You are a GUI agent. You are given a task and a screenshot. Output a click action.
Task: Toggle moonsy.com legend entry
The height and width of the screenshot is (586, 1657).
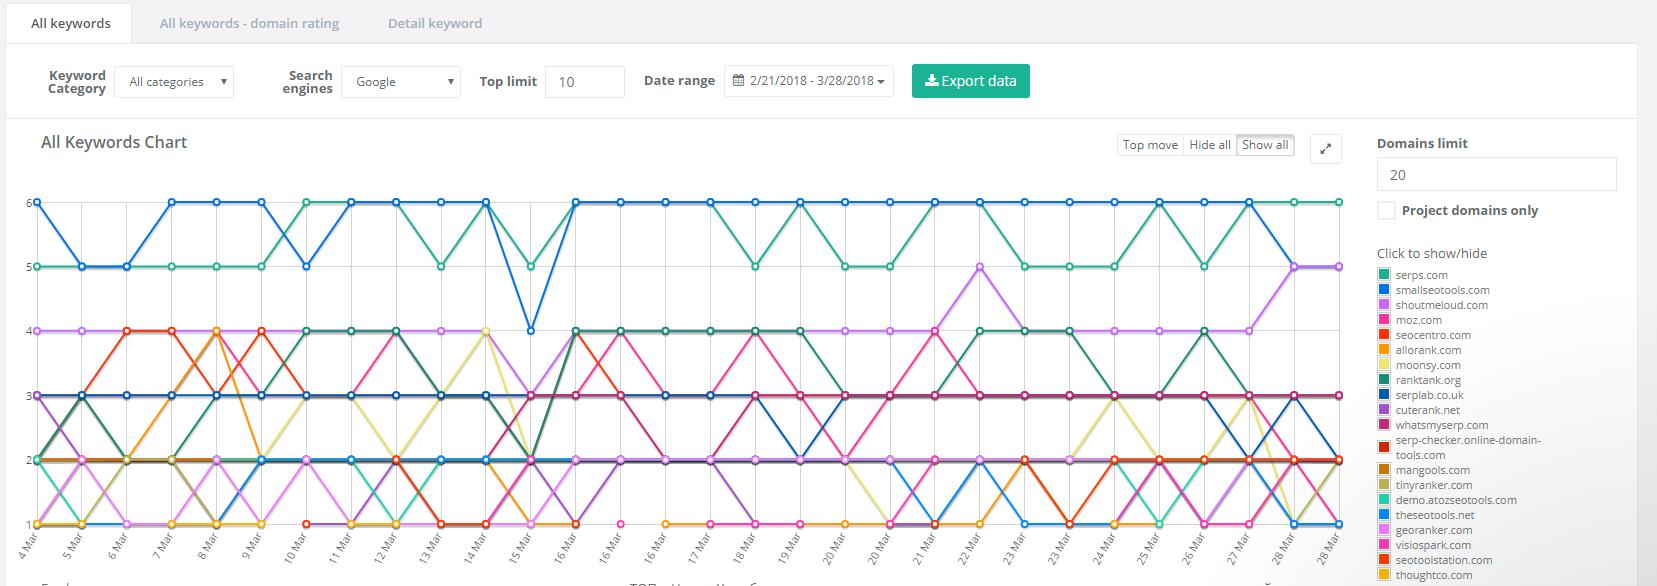(x=1420, y=365)
